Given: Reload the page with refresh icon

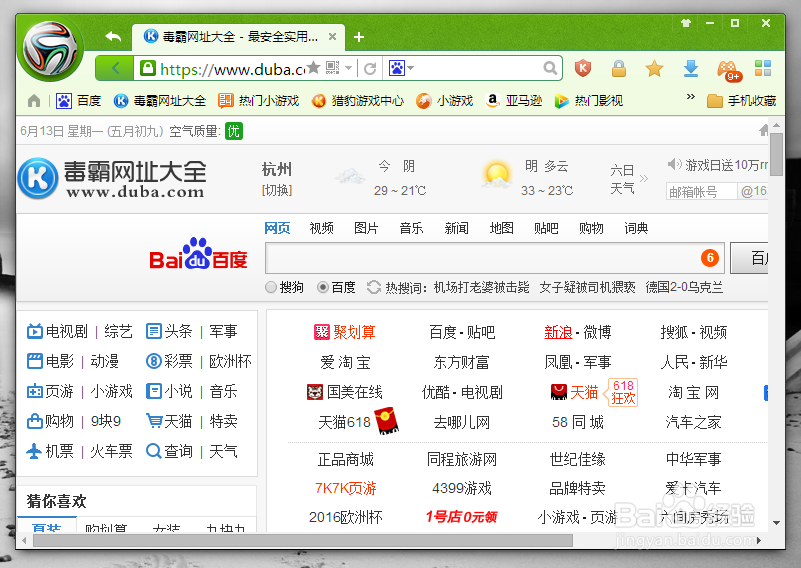Looking at the screenshot, I should pyautogui.click(x=370, y=68).
